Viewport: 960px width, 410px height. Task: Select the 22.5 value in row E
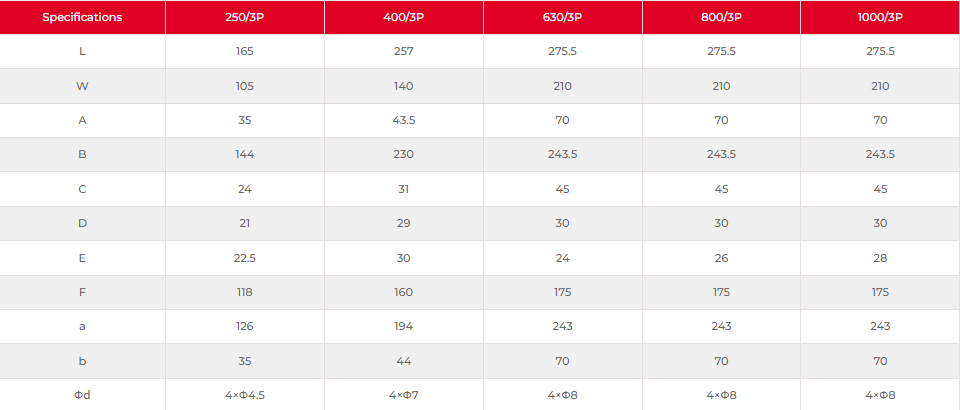click(x=244, y=258)
